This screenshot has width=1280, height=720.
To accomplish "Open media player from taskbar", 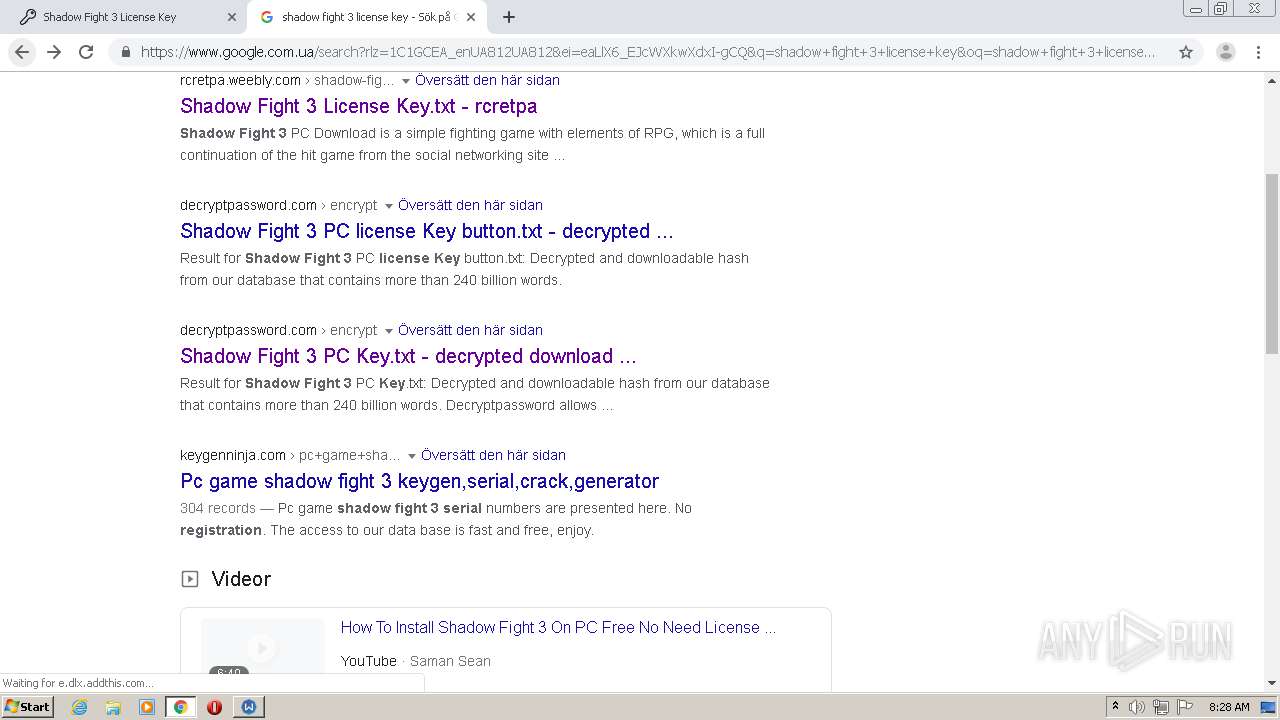I will (147, 707).
